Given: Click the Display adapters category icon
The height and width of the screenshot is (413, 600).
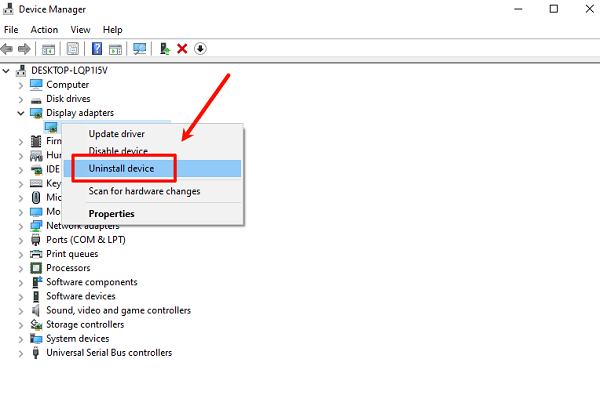Looking at the screenshot, I should pyautogui.click(x=36, y=113).
